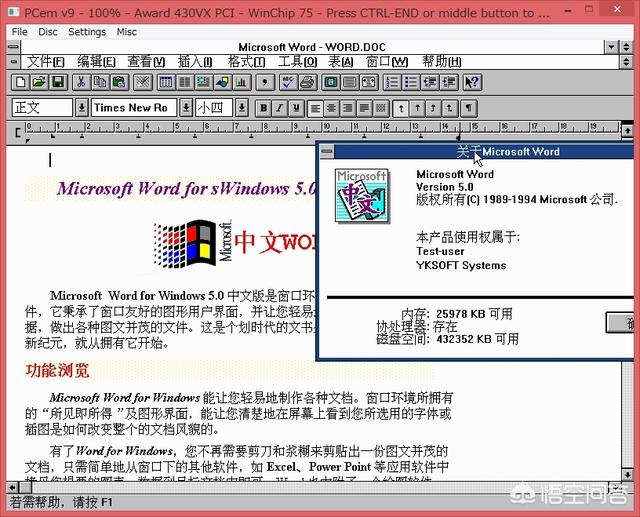Toggle italic formatting

(280, 108)
